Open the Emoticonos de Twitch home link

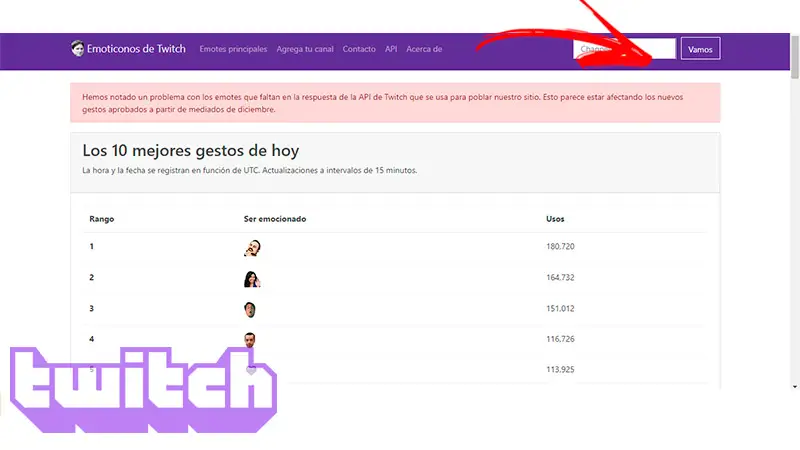(x=136, y=49)
